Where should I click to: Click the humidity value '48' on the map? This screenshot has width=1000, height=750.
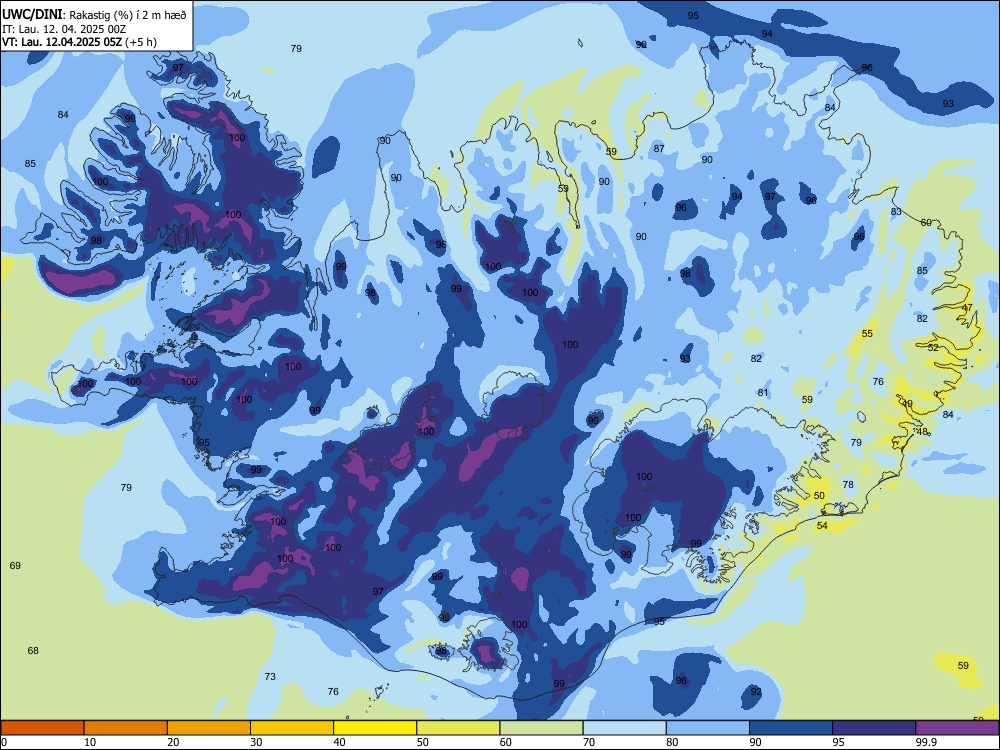(922, 431)
